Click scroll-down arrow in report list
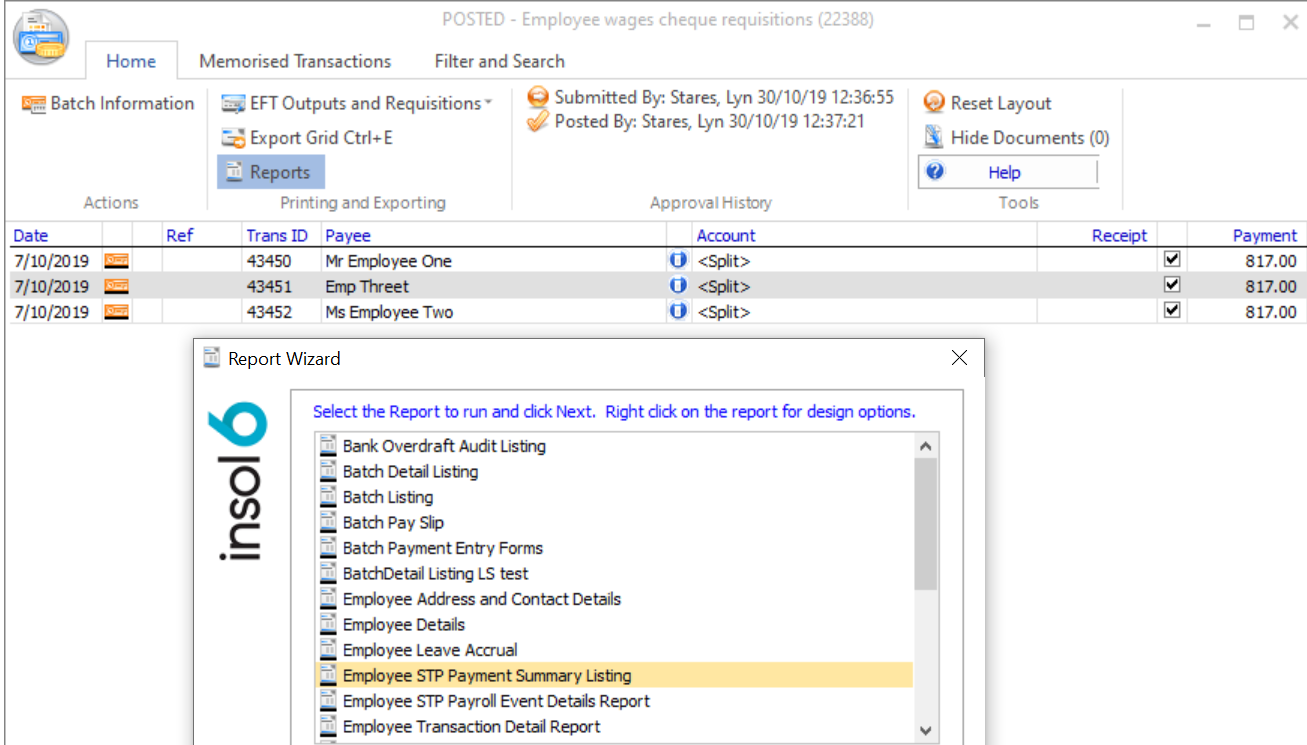This screenshot has width=1307, height=745. coord(925,731)
